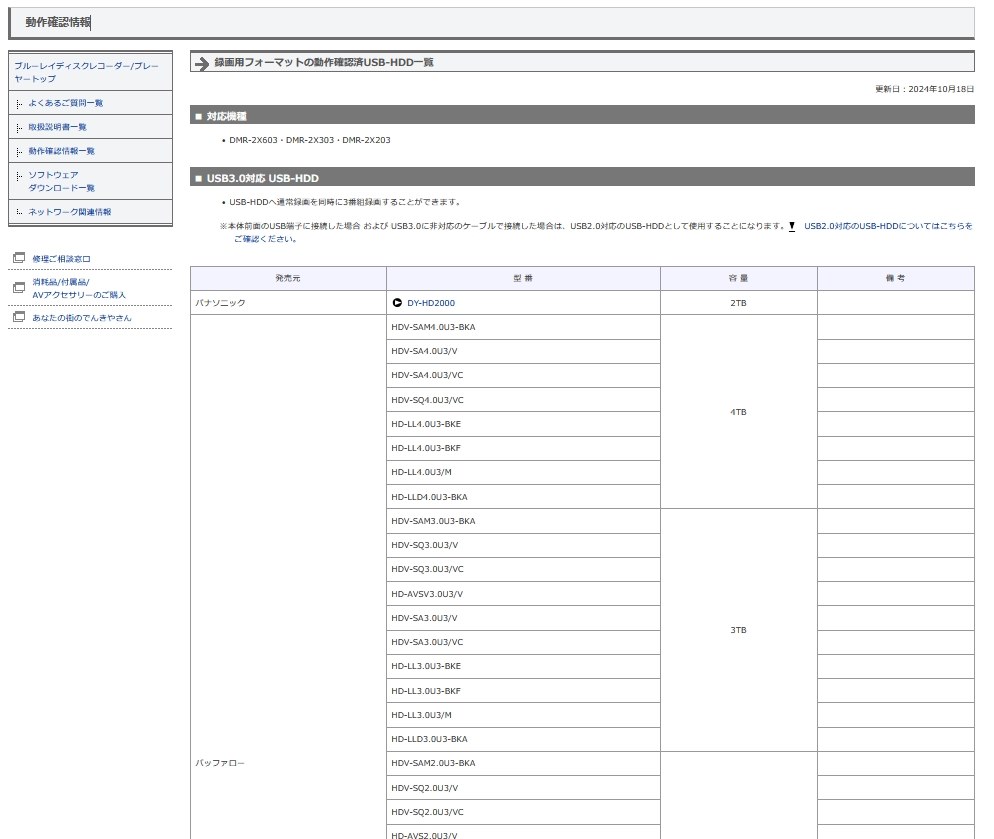The height and width of the screenshot is (839, 994).
Task: Open ブルーレイディスクレコーダー/プレーヤートップ in the sidebar
Action: point(85,71)
